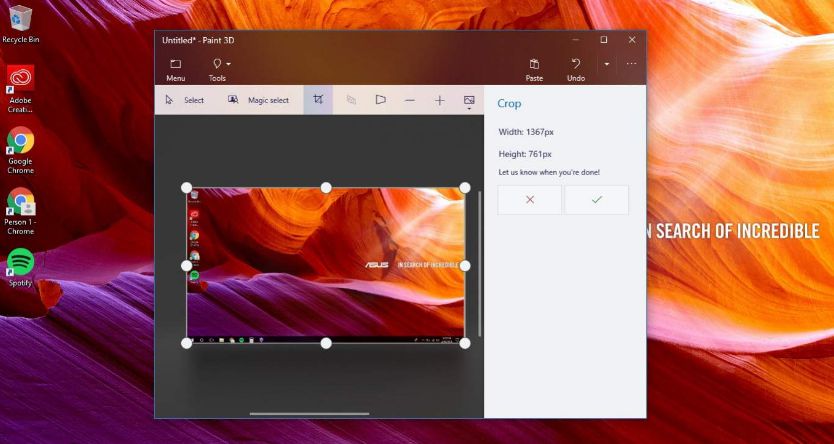Screen dimensions: 834x444
Task: Click the right-middle crop handle
Action: pos(465,265)
